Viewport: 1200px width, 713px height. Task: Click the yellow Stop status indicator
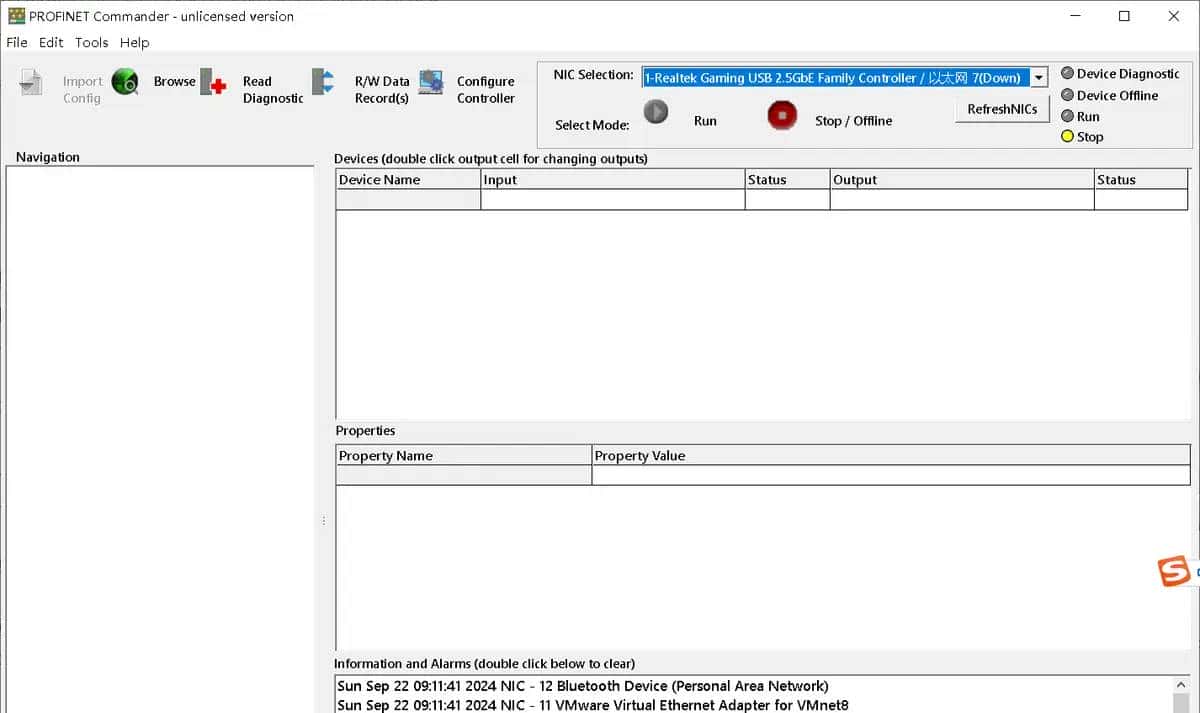(x=1067, y=137)
